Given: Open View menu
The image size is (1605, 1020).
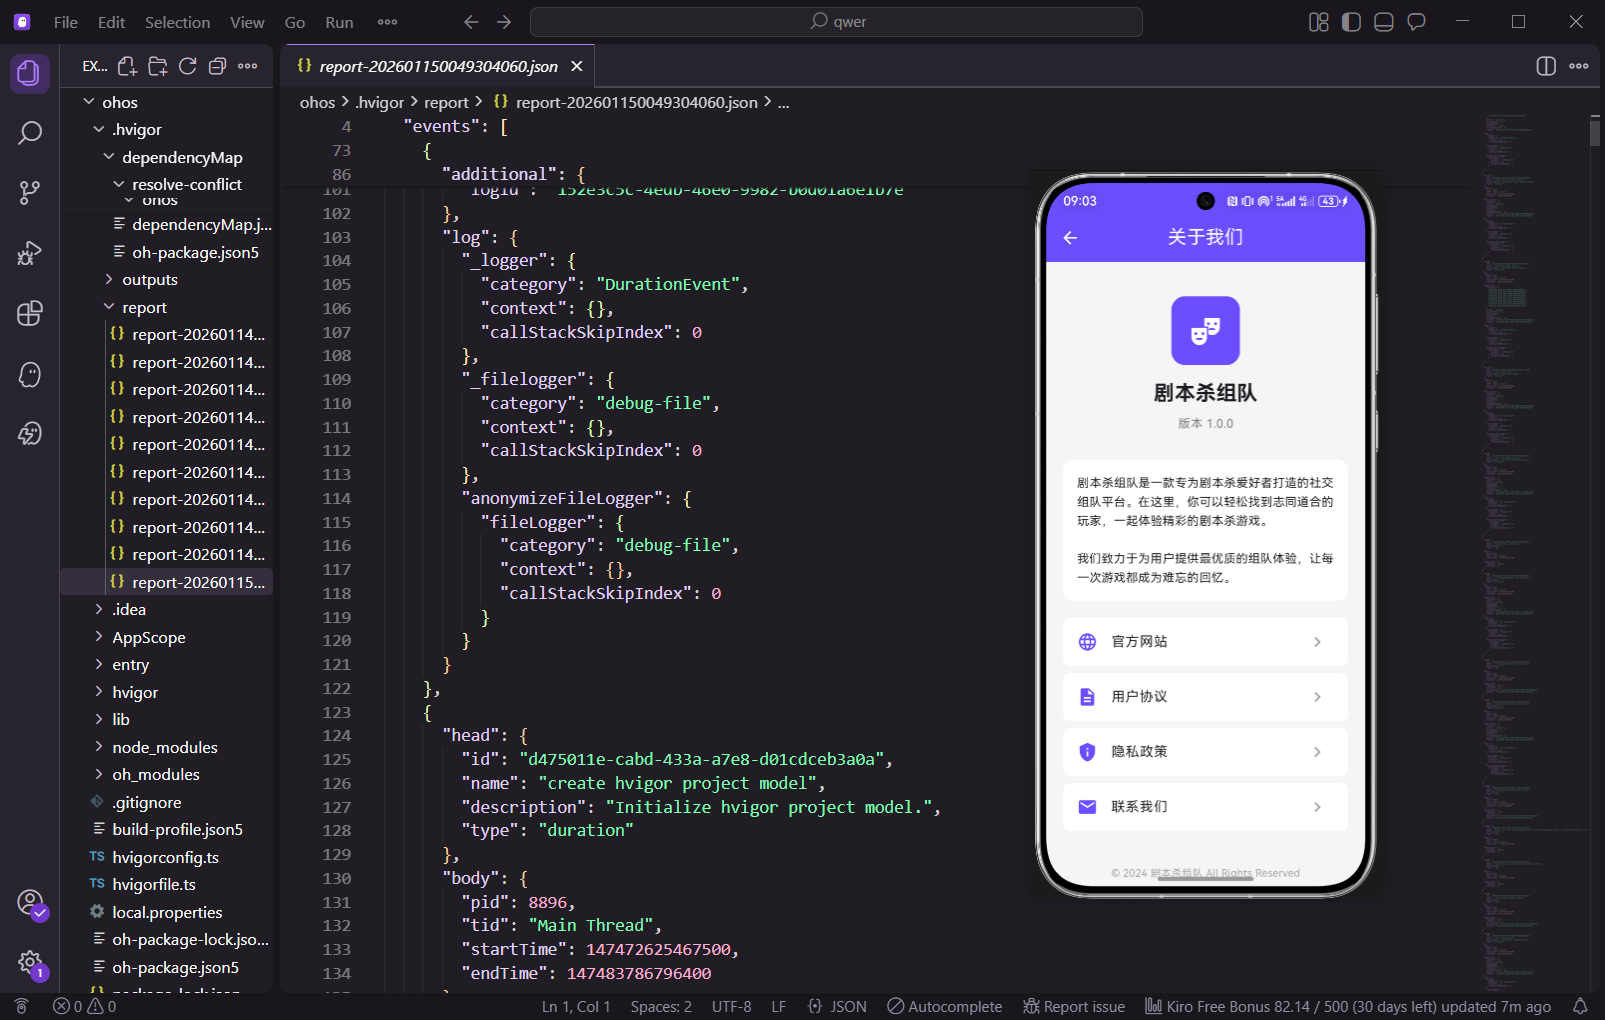Looking at the screenshot, I should pyautogui.click(x=247, y=22).
